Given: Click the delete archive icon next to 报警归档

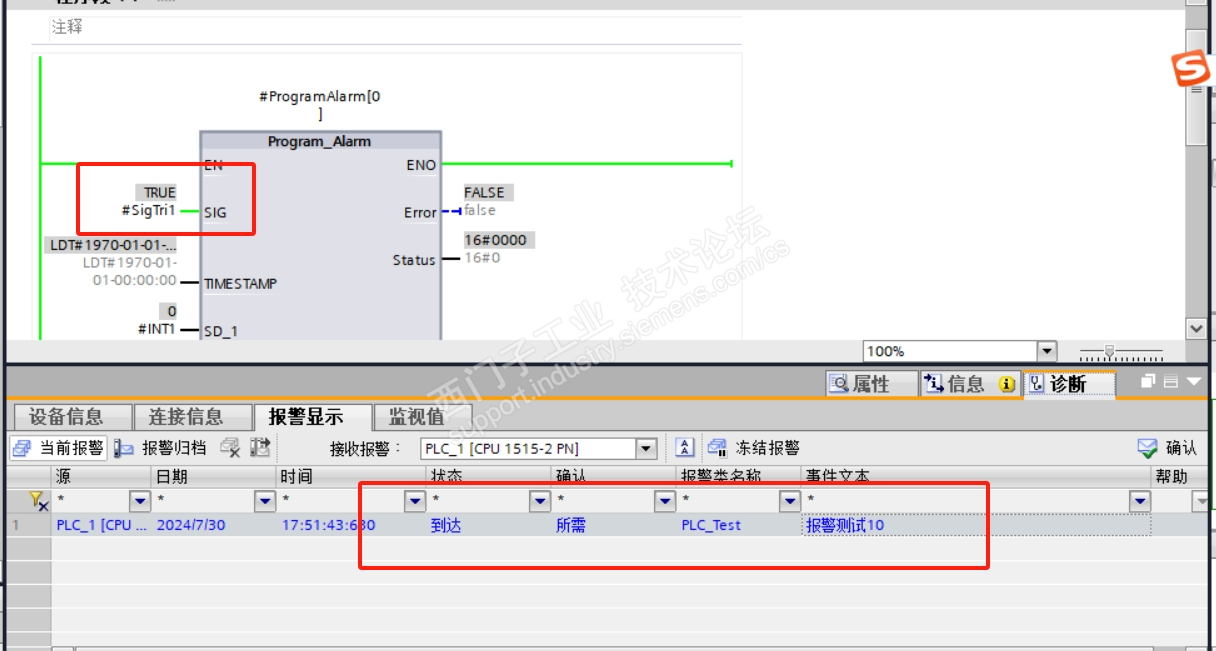Looking at the screenshot, I should tap(230, 448).
